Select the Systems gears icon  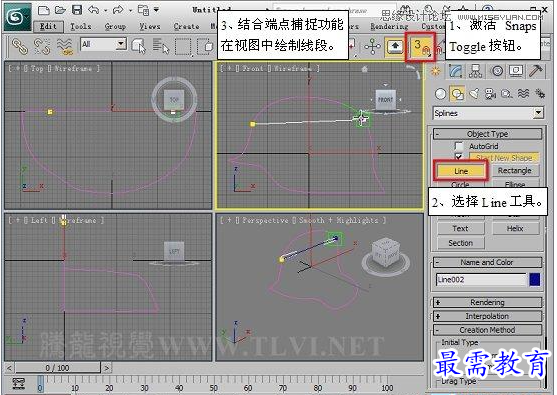pyautogui.click(x=540, y=94)
